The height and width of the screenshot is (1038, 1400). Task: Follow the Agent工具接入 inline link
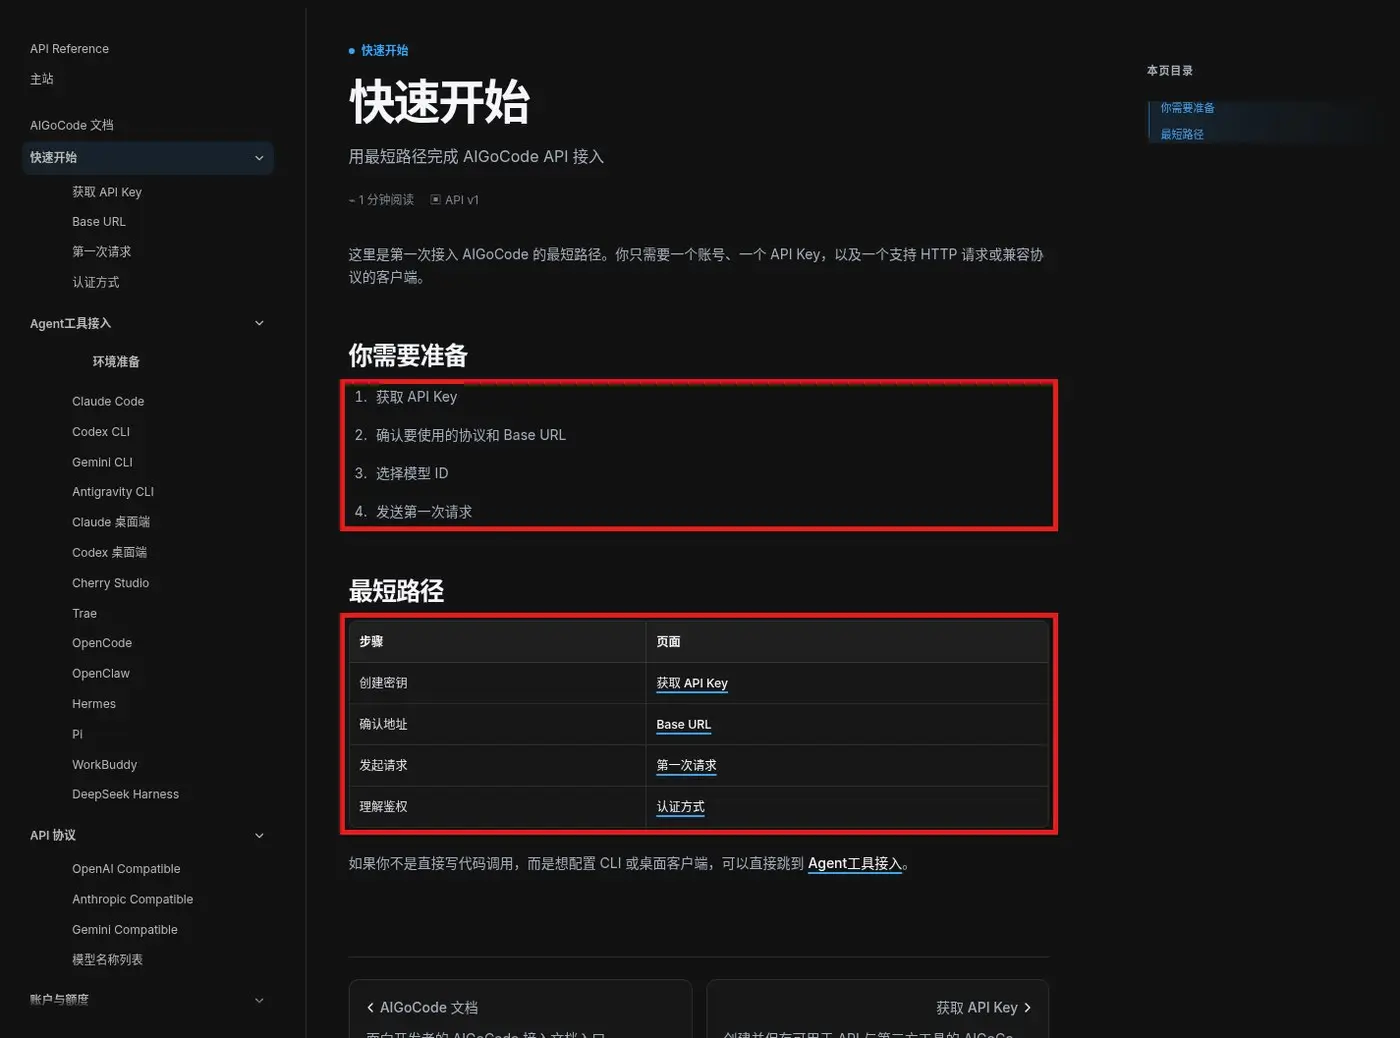coord(855,864)
